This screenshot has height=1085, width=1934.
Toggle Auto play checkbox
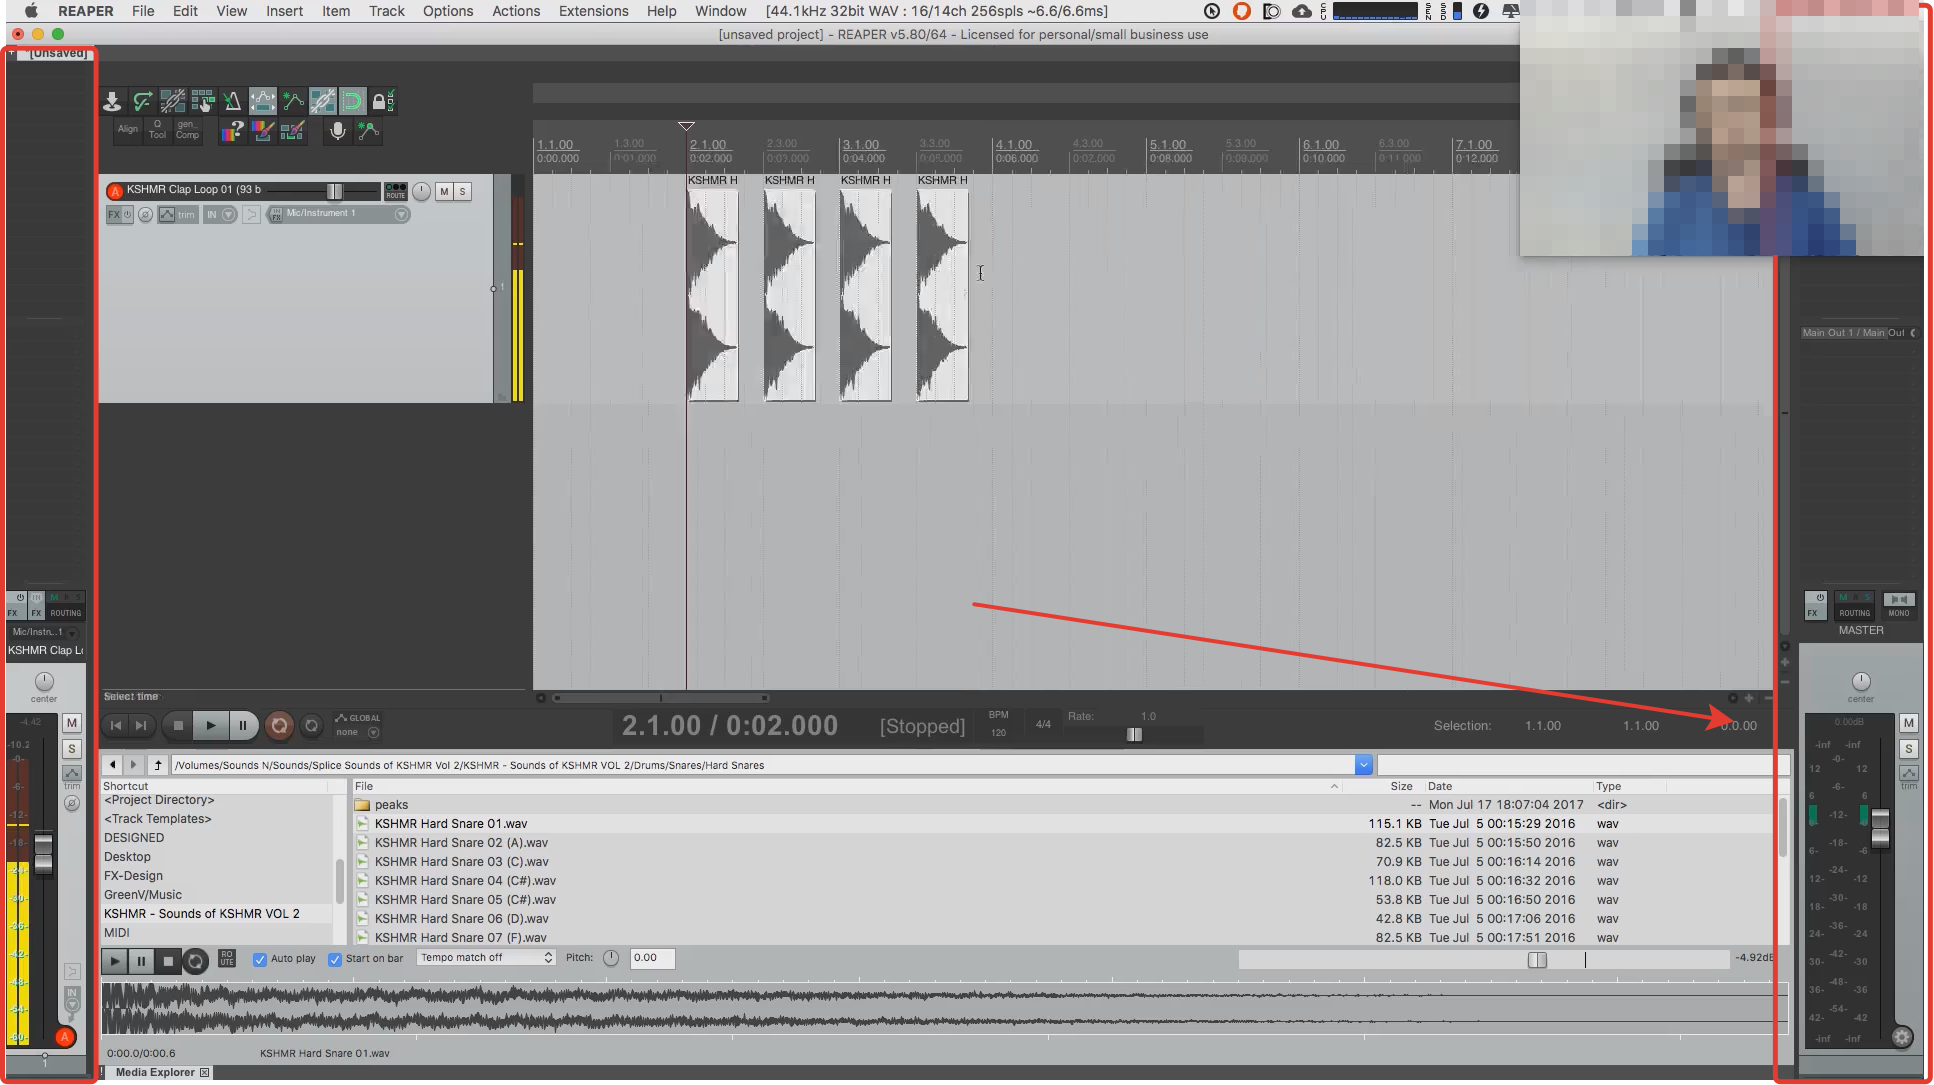coord(260,959)
